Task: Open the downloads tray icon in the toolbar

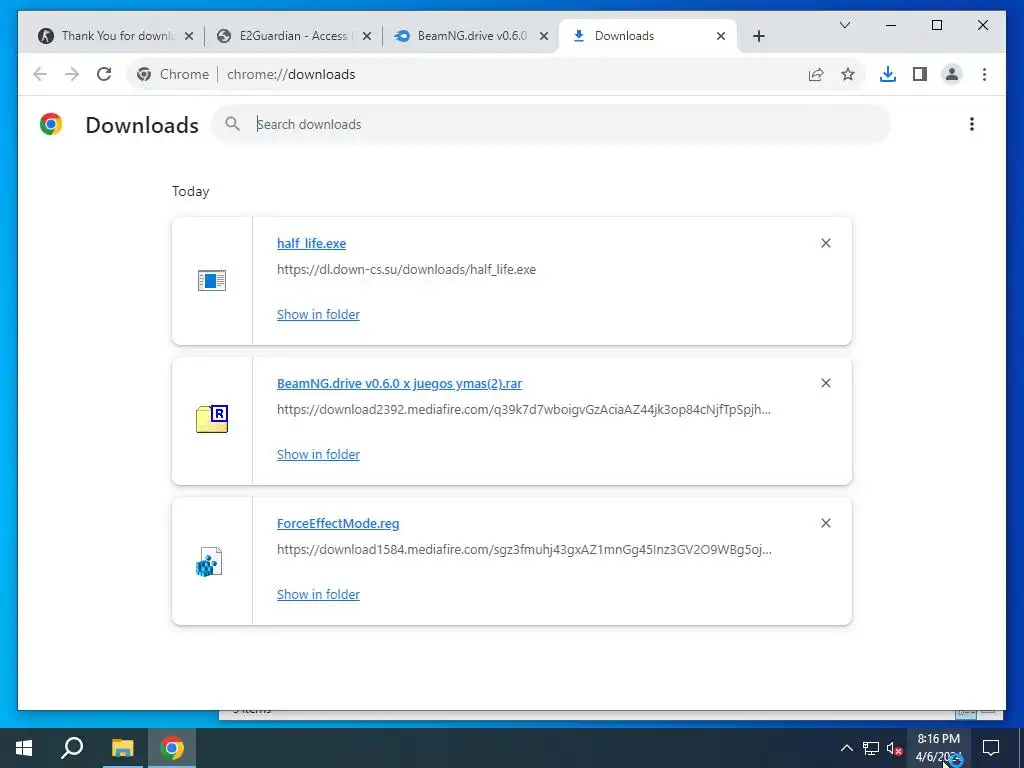Action: click(888, 74)
